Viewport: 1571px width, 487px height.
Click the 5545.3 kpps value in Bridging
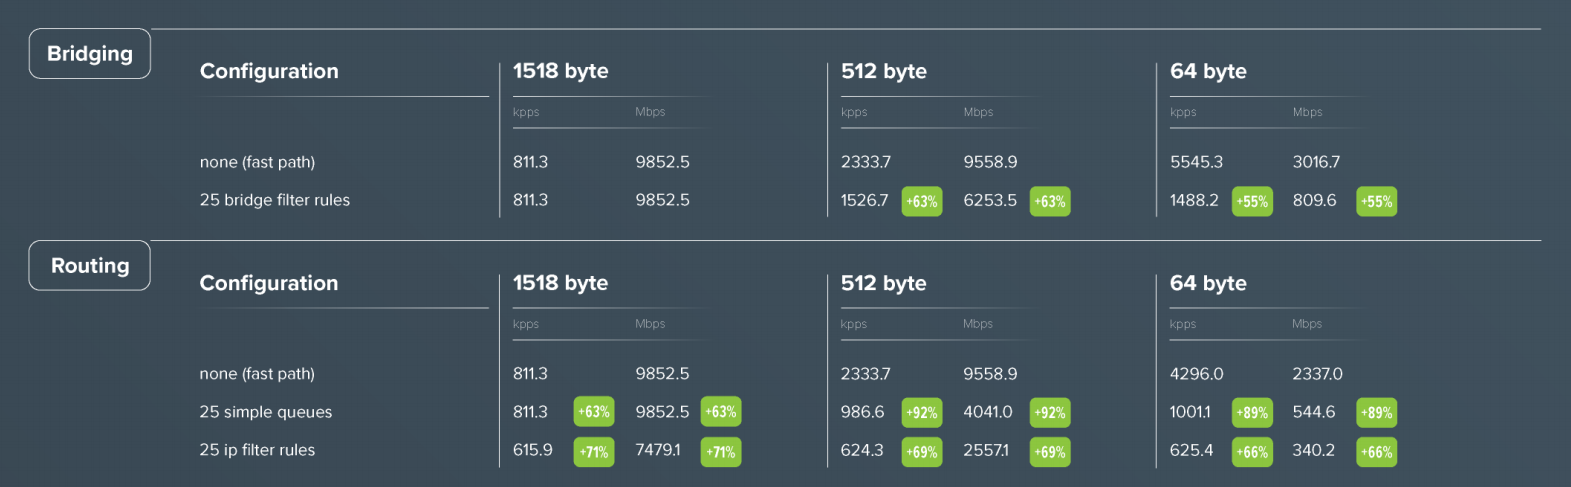1196,162
